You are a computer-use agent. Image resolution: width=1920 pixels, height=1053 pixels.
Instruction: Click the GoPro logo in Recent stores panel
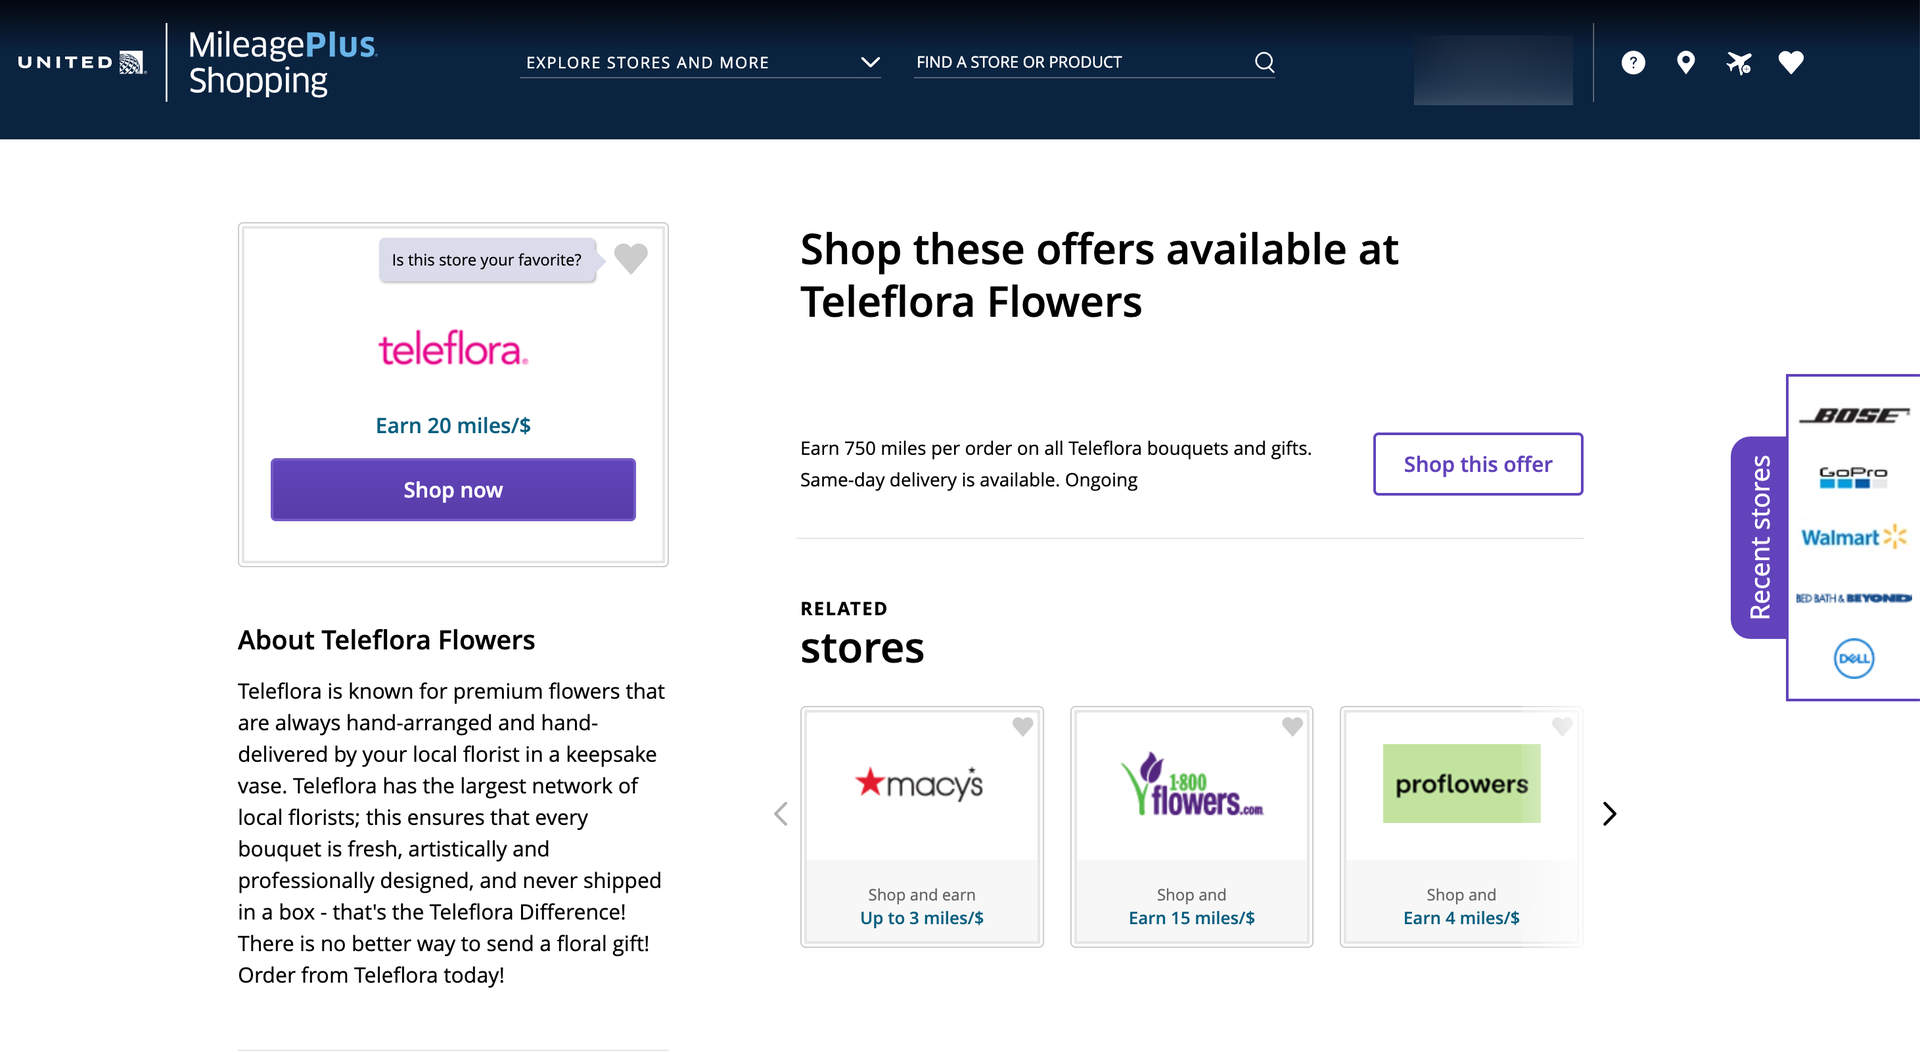click(x=1853, y=477)
